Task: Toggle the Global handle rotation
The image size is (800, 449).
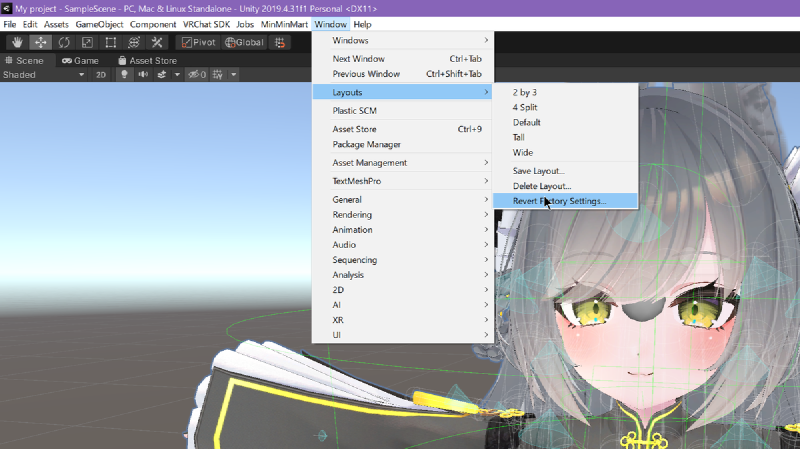Action: (244, 42)
